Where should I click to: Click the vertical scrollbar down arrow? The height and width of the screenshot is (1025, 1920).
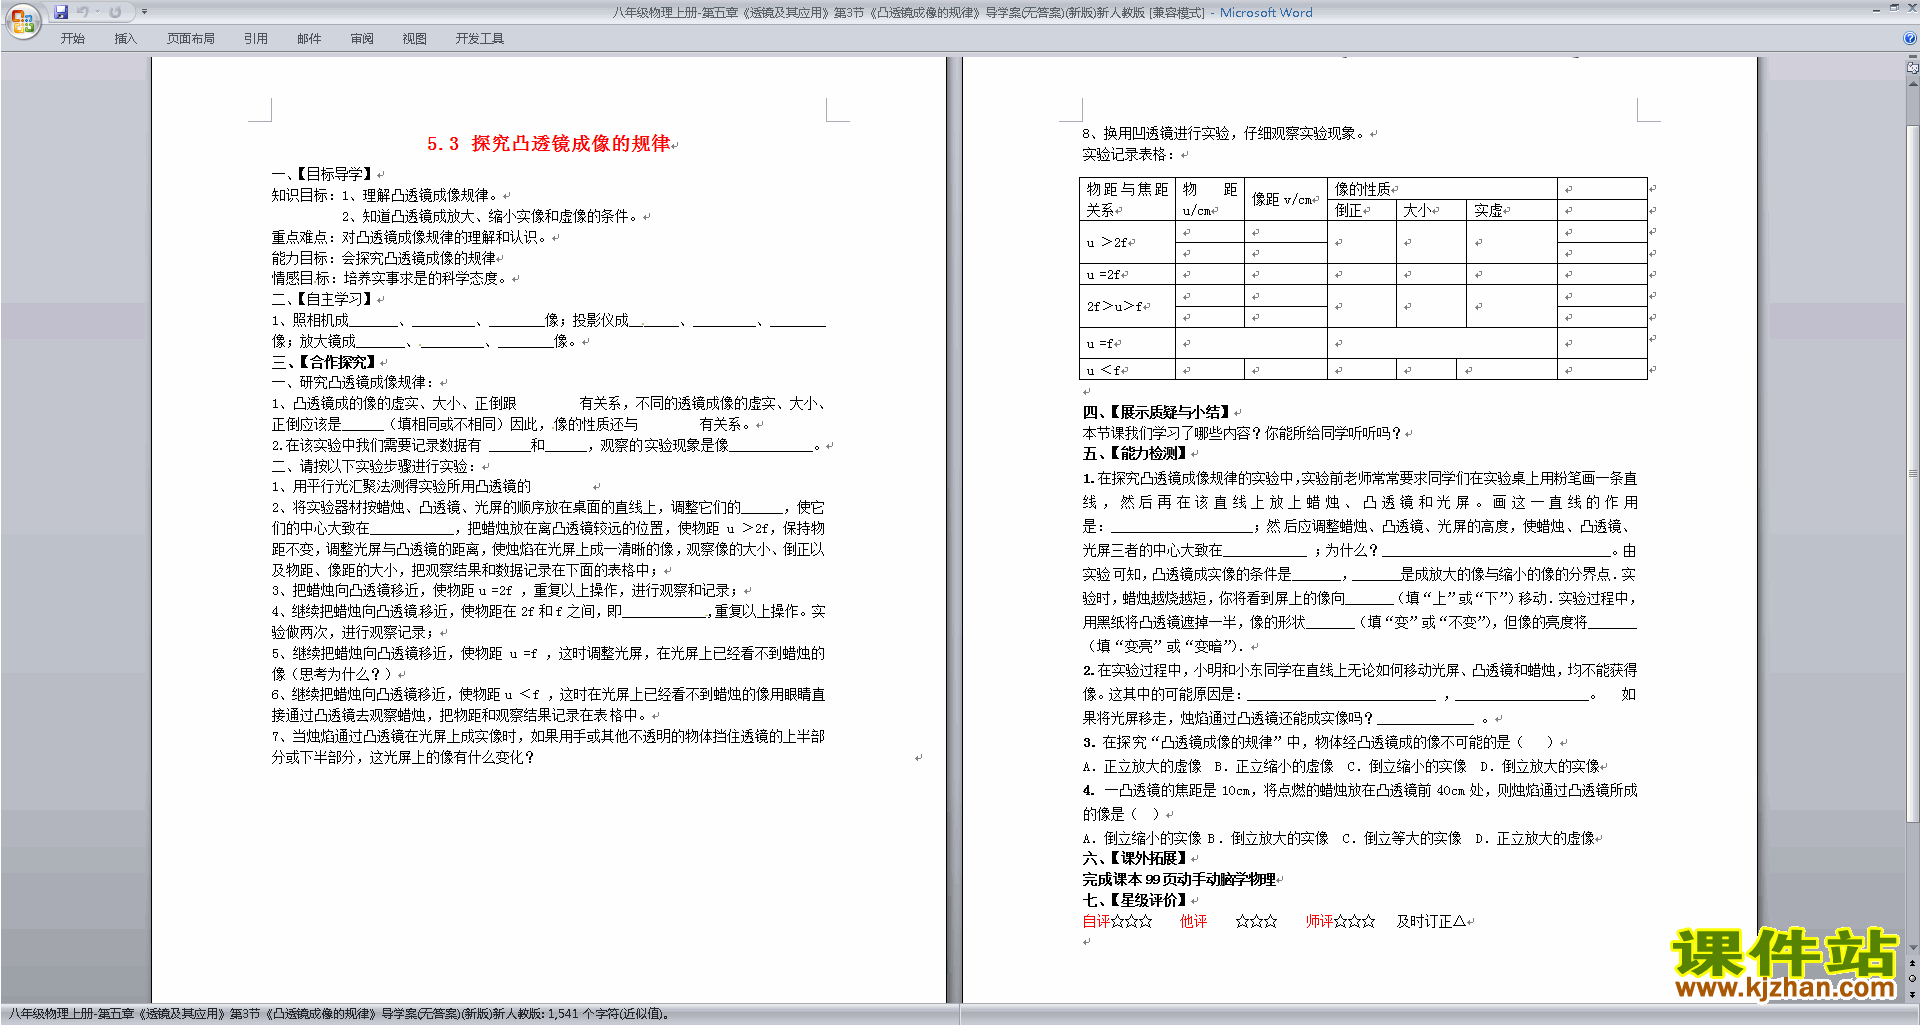(1913, 947)
